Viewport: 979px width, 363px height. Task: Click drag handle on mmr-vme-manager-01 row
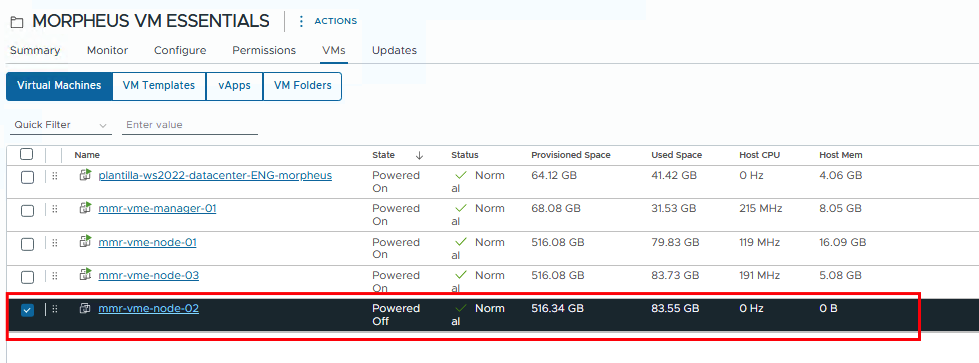(54, 210)
